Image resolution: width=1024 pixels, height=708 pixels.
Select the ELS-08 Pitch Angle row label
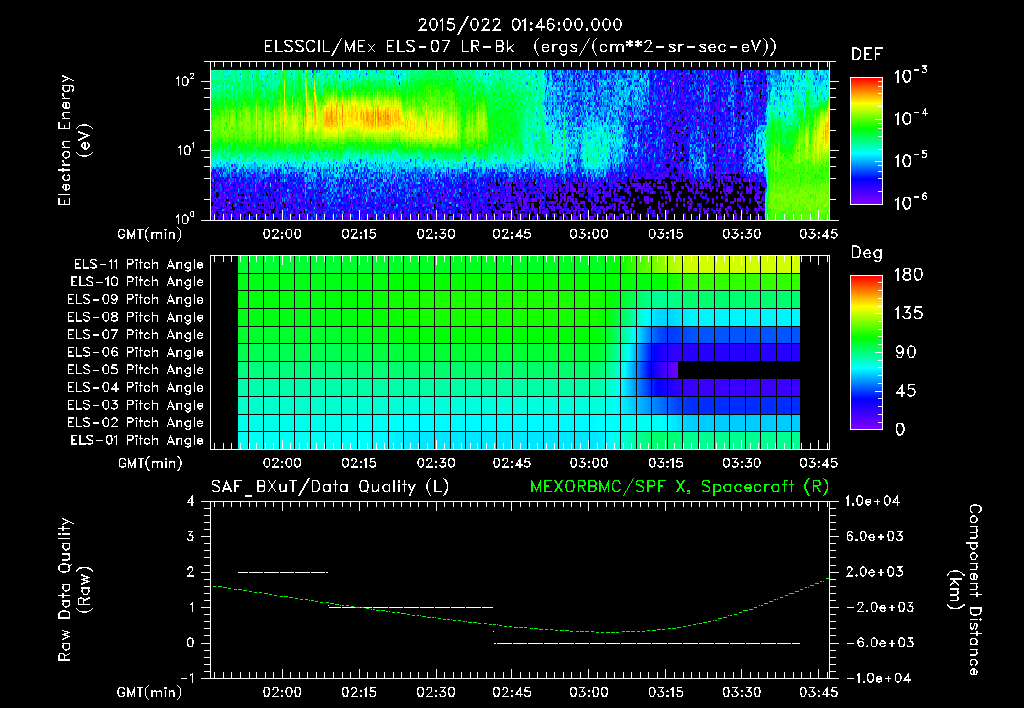[136, 317]
